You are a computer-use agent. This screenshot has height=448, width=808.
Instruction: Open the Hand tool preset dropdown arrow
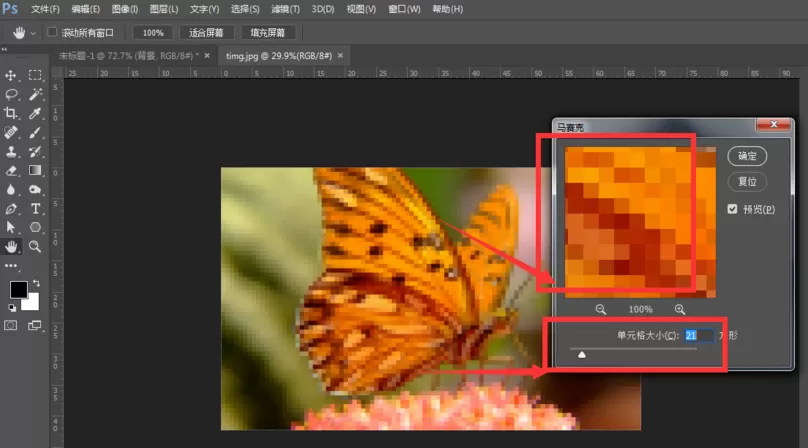(33, 34)
